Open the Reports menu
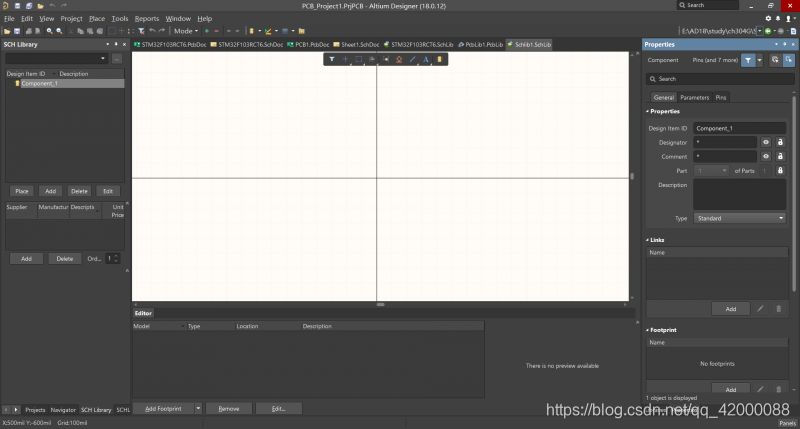This screenshot has width=800, height=429. click(x=147, y=18)
